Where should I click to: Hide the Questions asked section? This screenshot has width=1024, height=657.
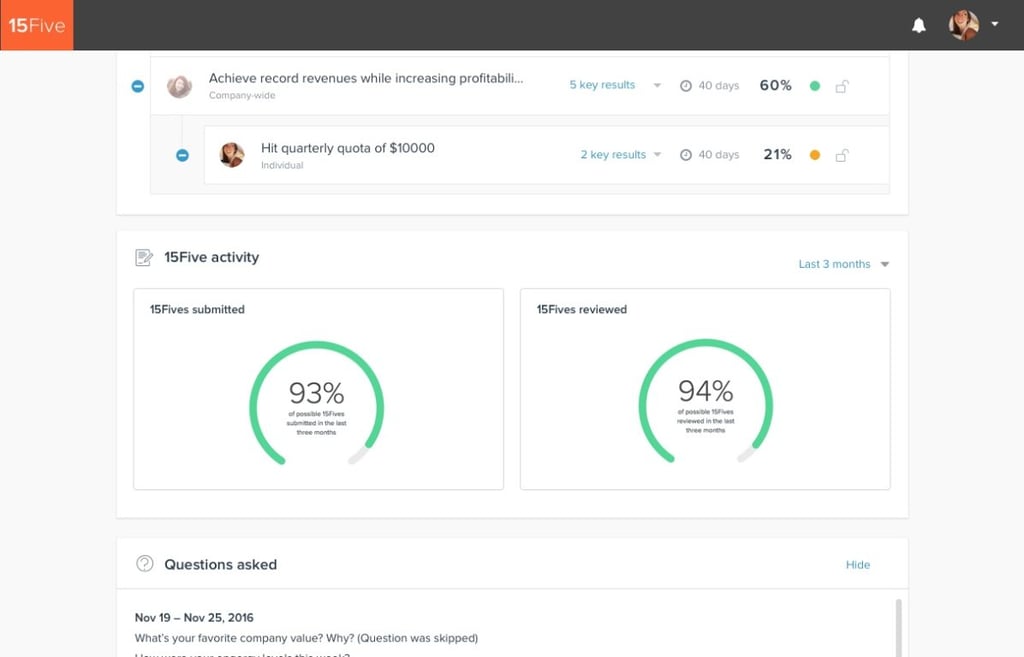tap(857, 565)
